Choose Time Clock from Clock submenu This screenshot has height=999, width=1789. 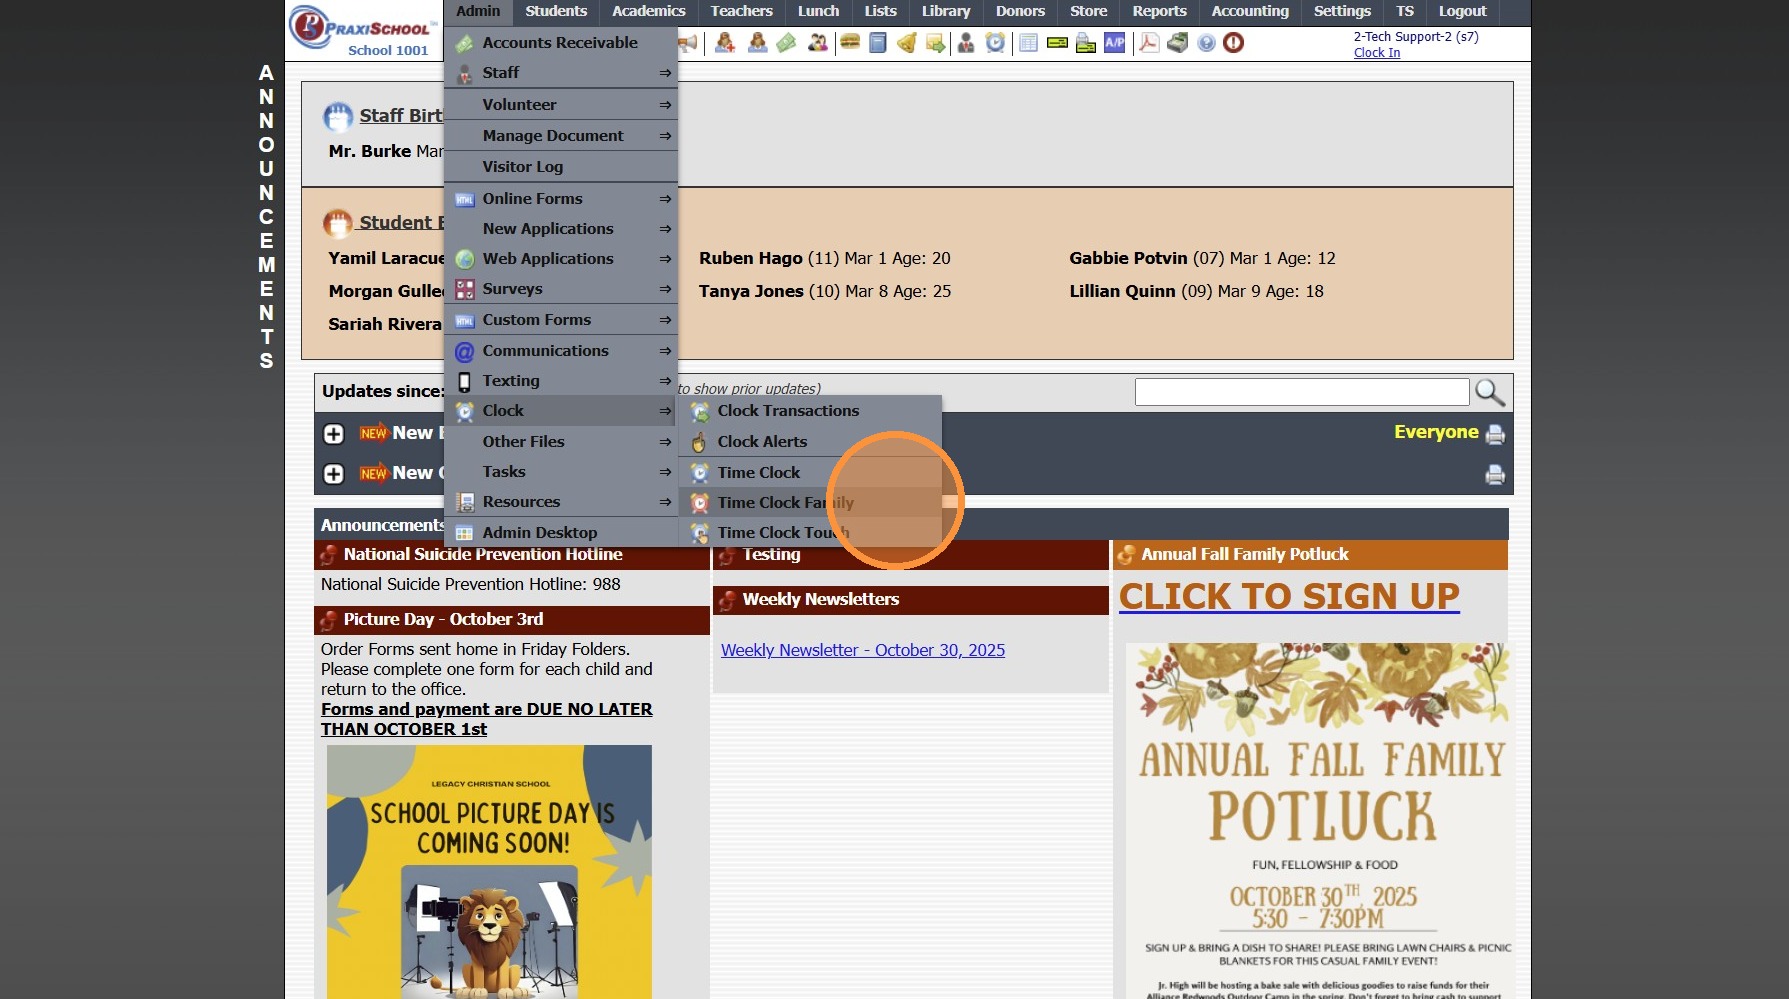(810, 473)
